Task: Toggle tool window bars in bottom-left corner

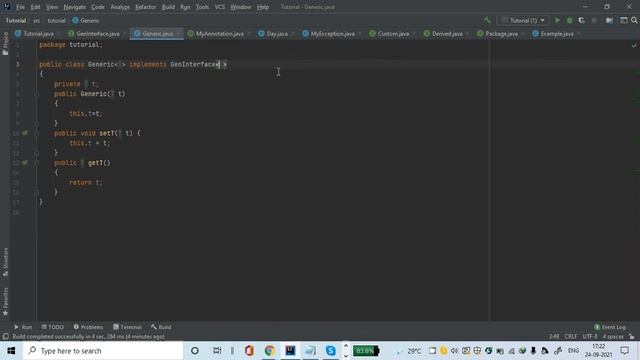Action: point(5,336)
